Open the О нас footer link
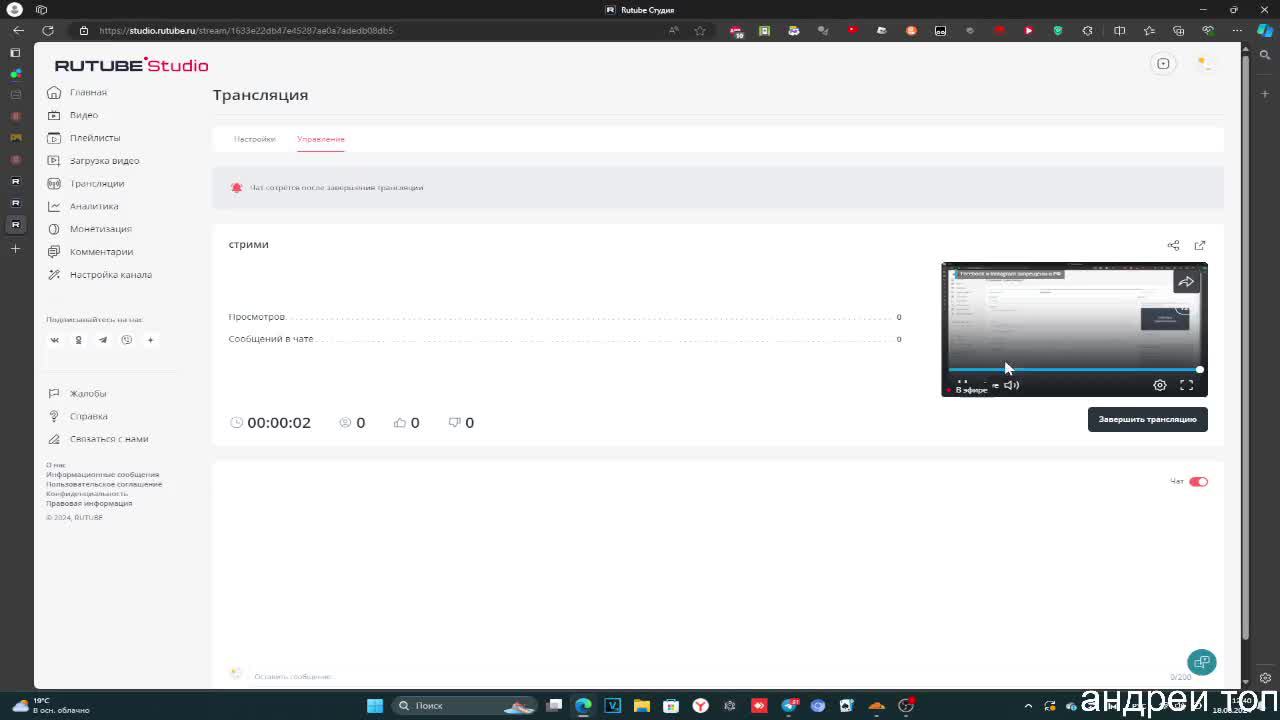1280x720 pixels. [x=55, y=465]
